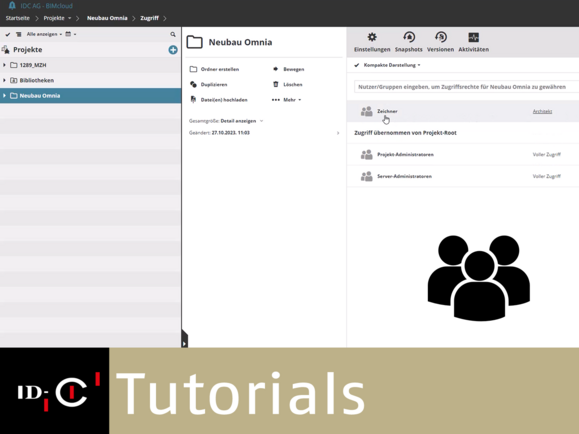579x434 pixels.
Task: Select Neubau Omnia in the breadcrumb
Action: pos(107,18)
